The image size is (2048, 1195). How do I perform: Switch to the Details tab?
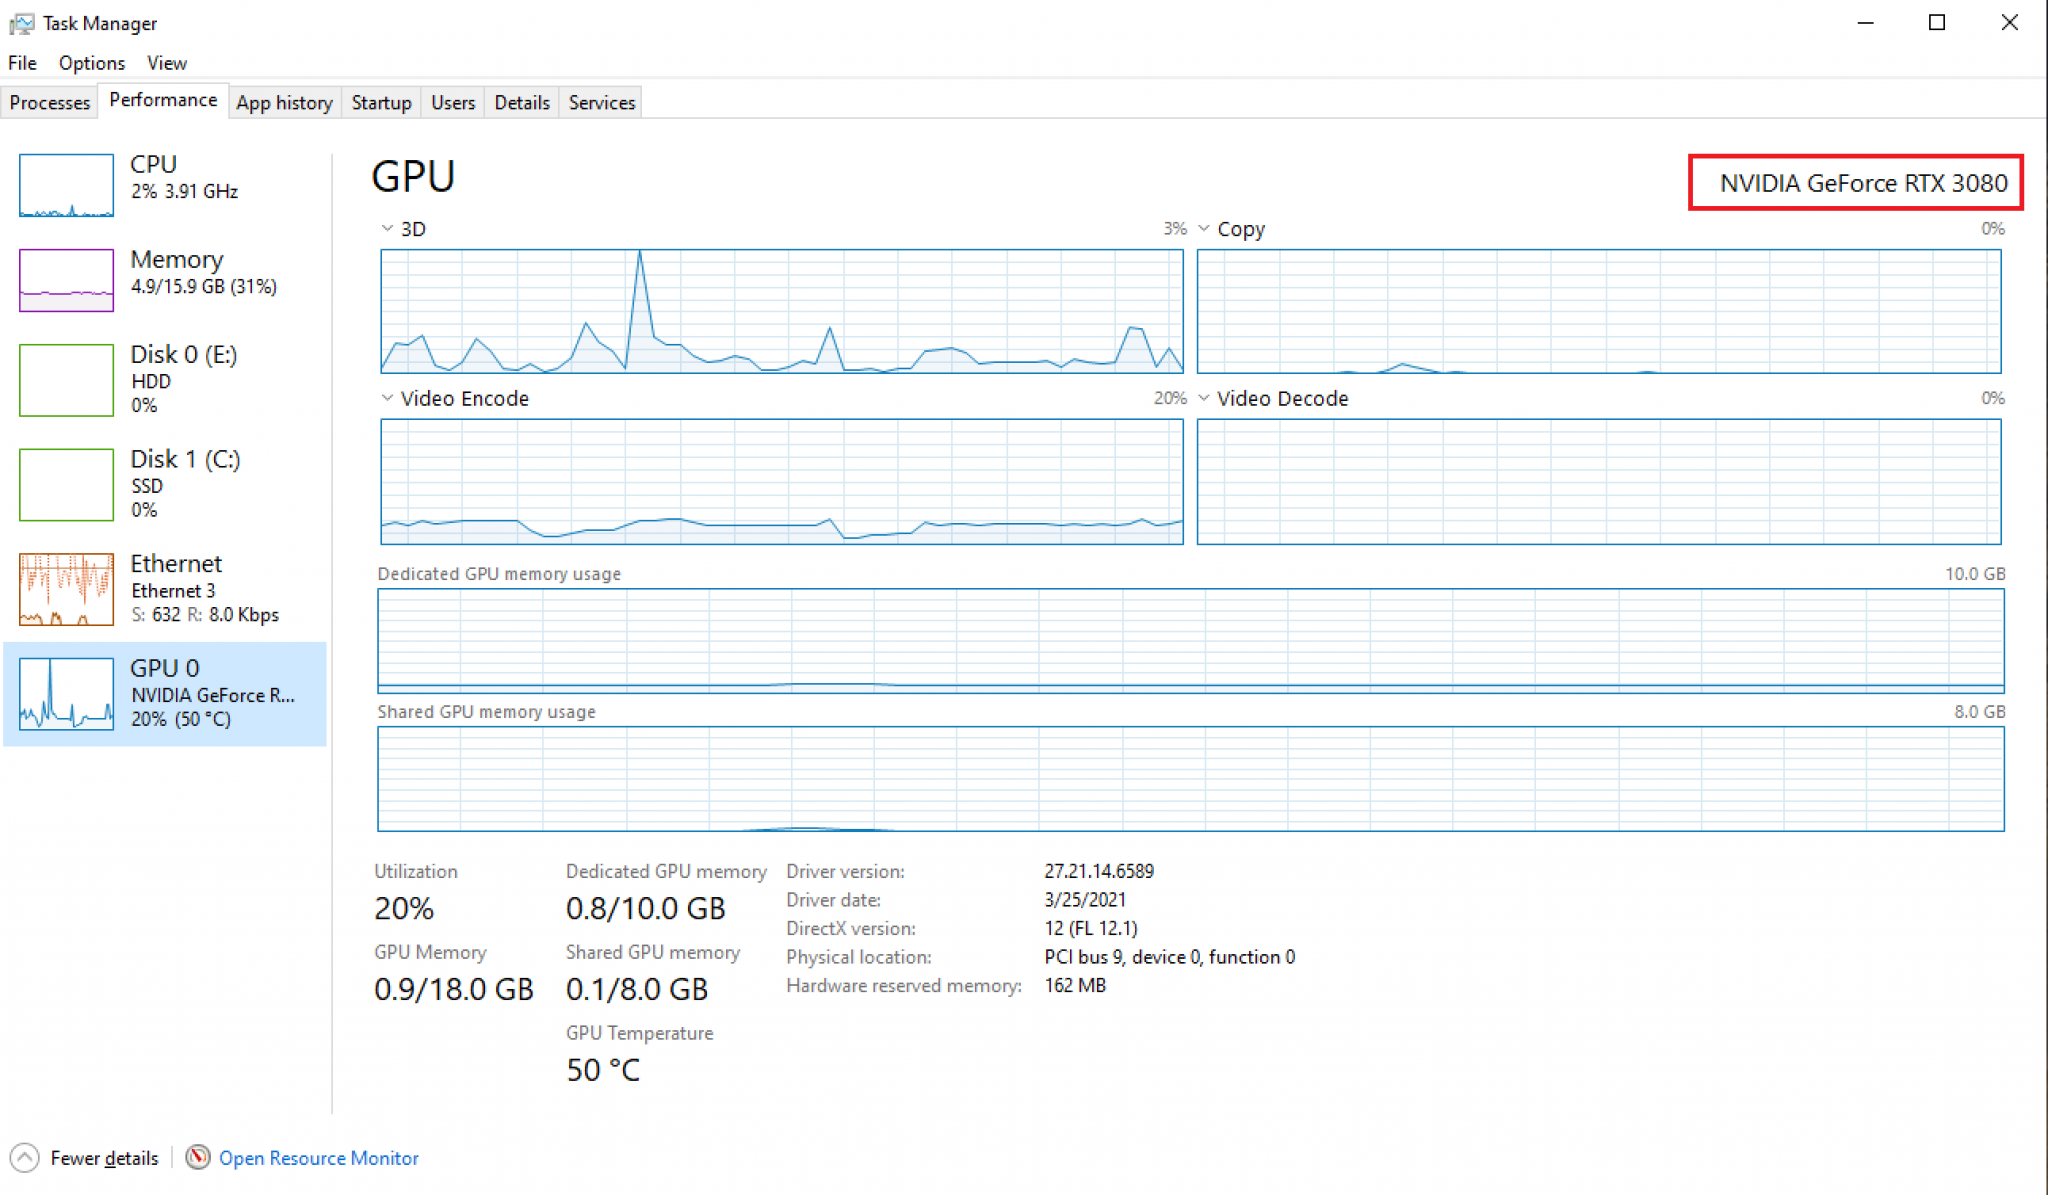(522, 102)
